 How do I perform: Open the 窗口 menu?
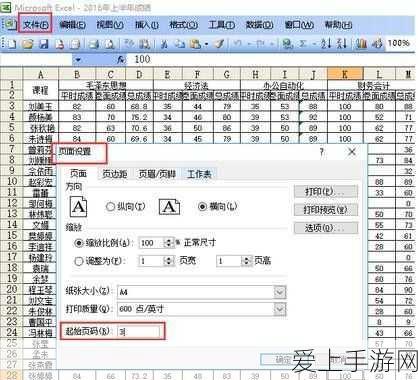click(x=299, y=25)
